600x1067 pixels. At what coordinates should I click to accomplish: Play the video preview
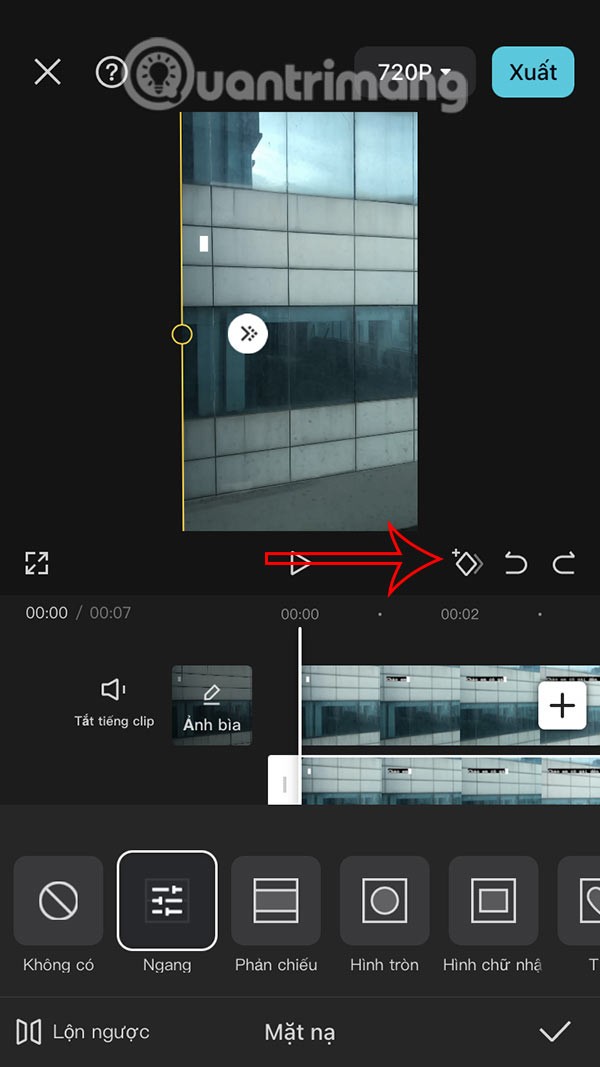pyautogui.click(x=299, y=564)
